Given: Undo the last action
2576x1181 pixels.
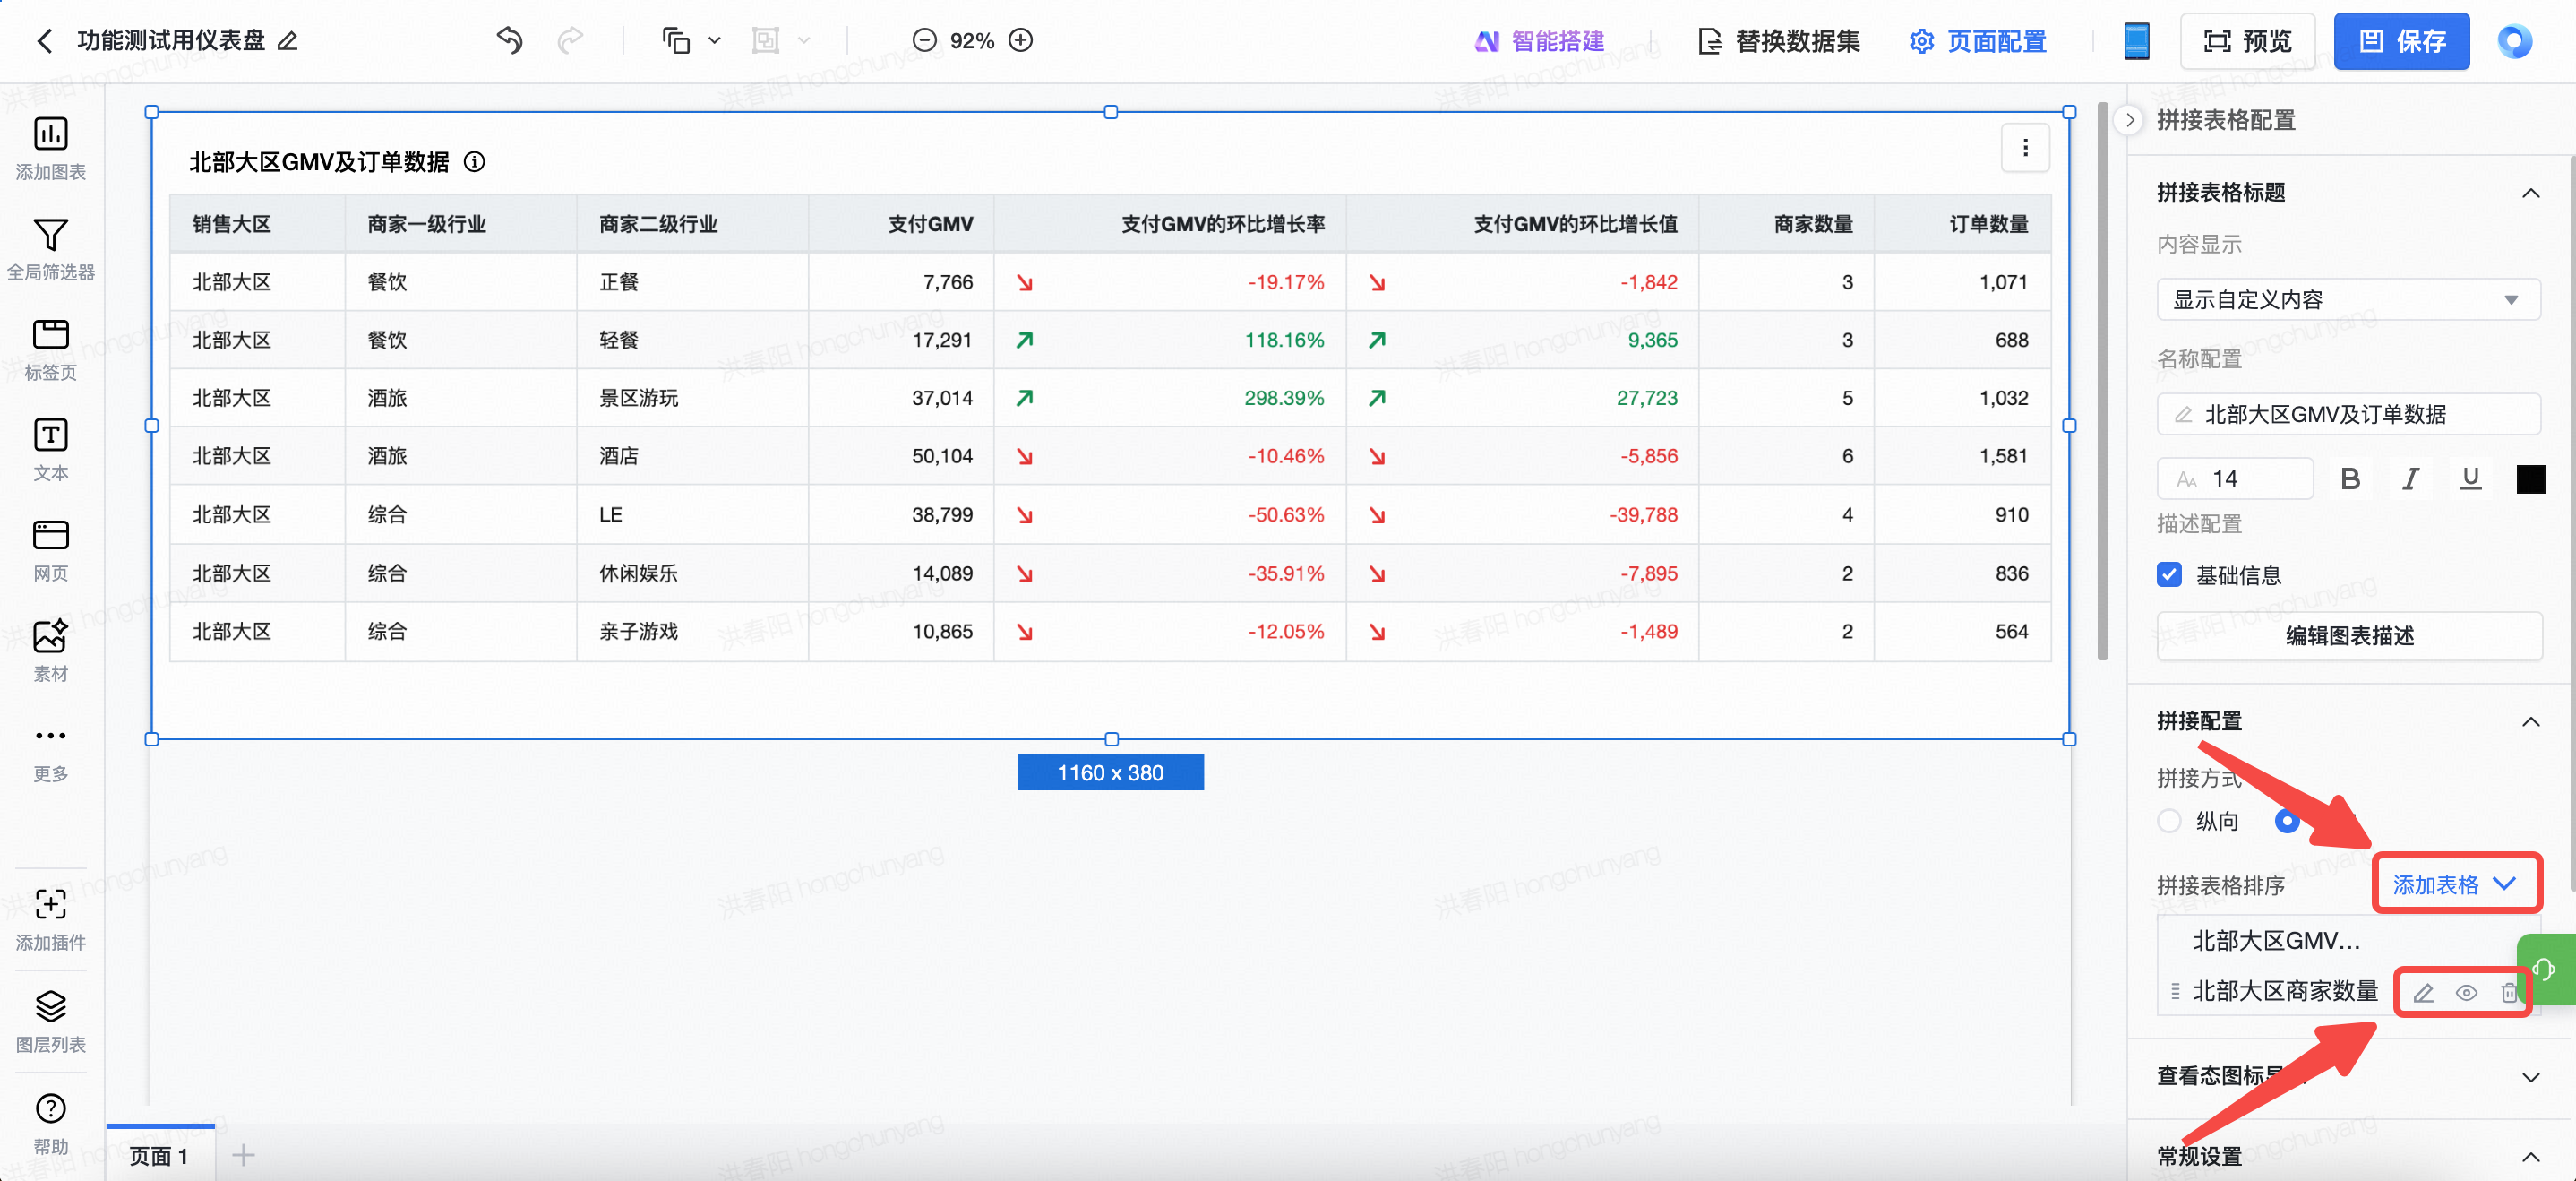Looking at the screenshot, I should click(509, 40).
